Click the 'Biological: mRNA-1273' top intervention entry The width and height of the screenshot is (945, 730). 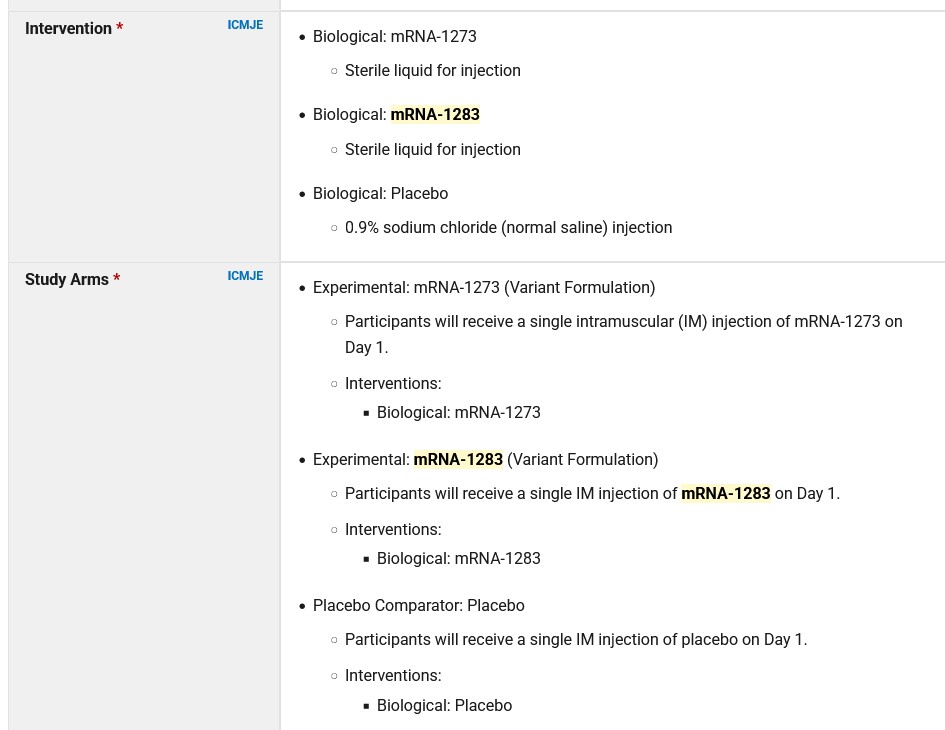tap(394, 37)
